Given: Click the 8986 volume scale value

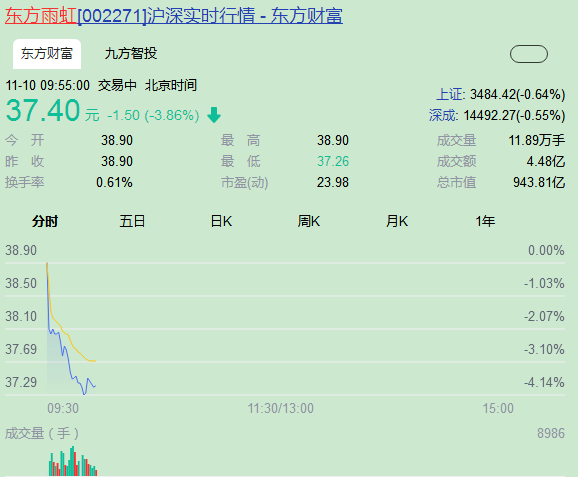Looking at the screenshot, I should [x=551, y=434].
